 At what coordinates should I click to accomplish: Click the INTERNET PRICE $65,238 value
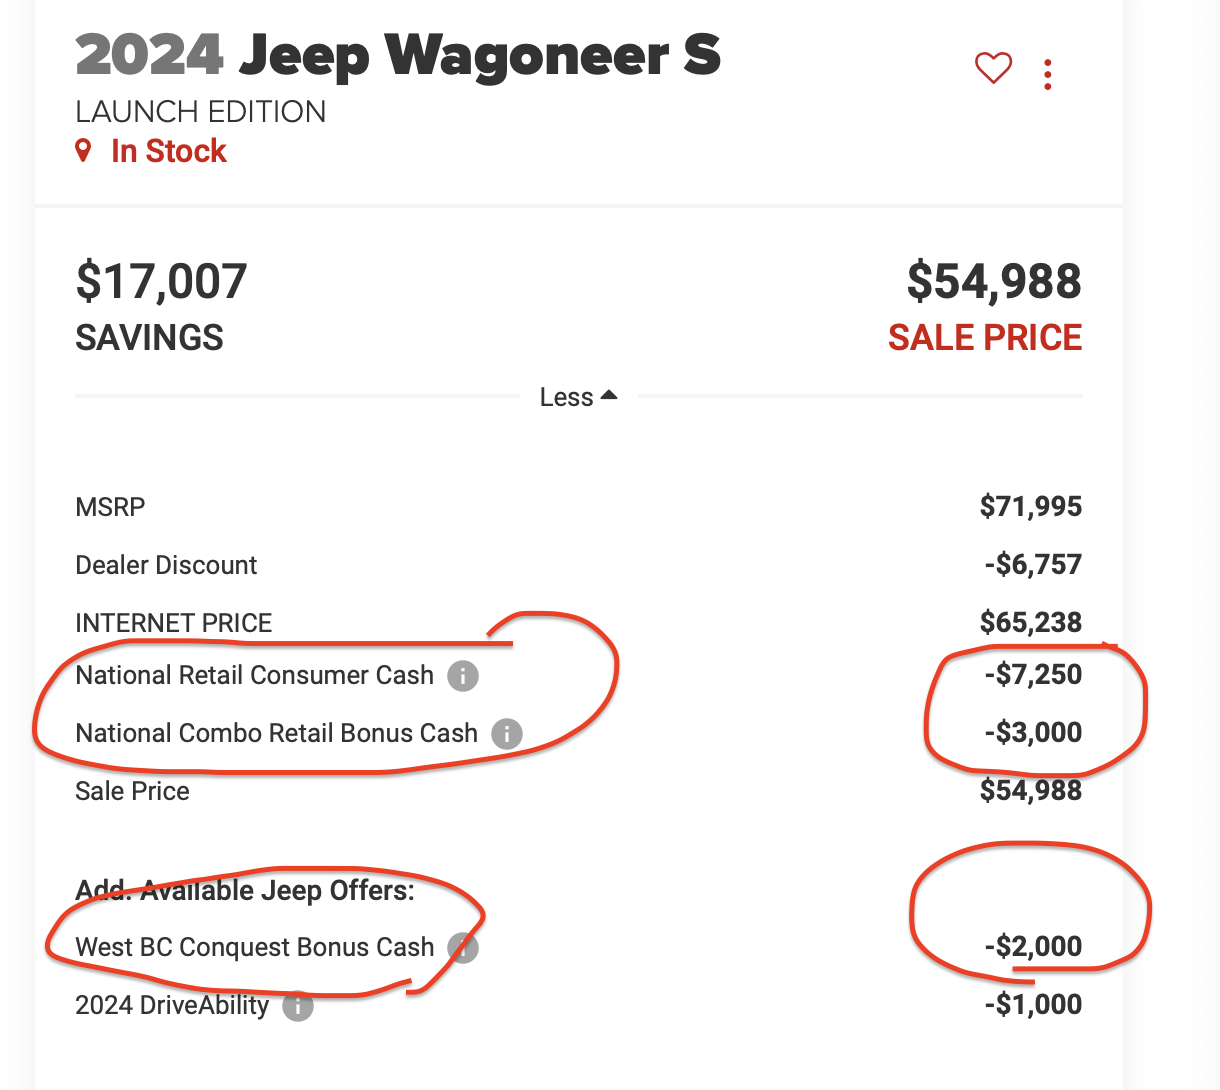(x=1031, y=623)
